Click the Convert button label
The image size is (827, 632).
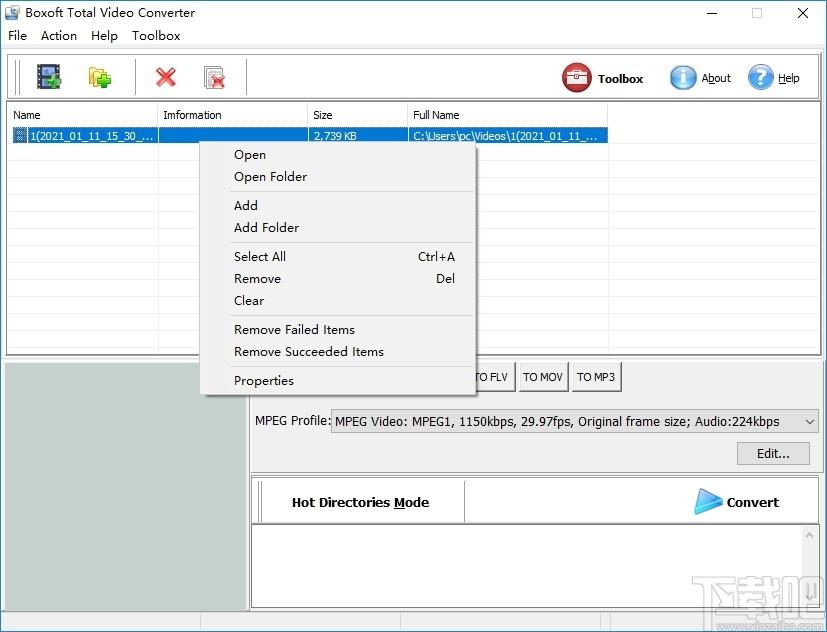753,502
